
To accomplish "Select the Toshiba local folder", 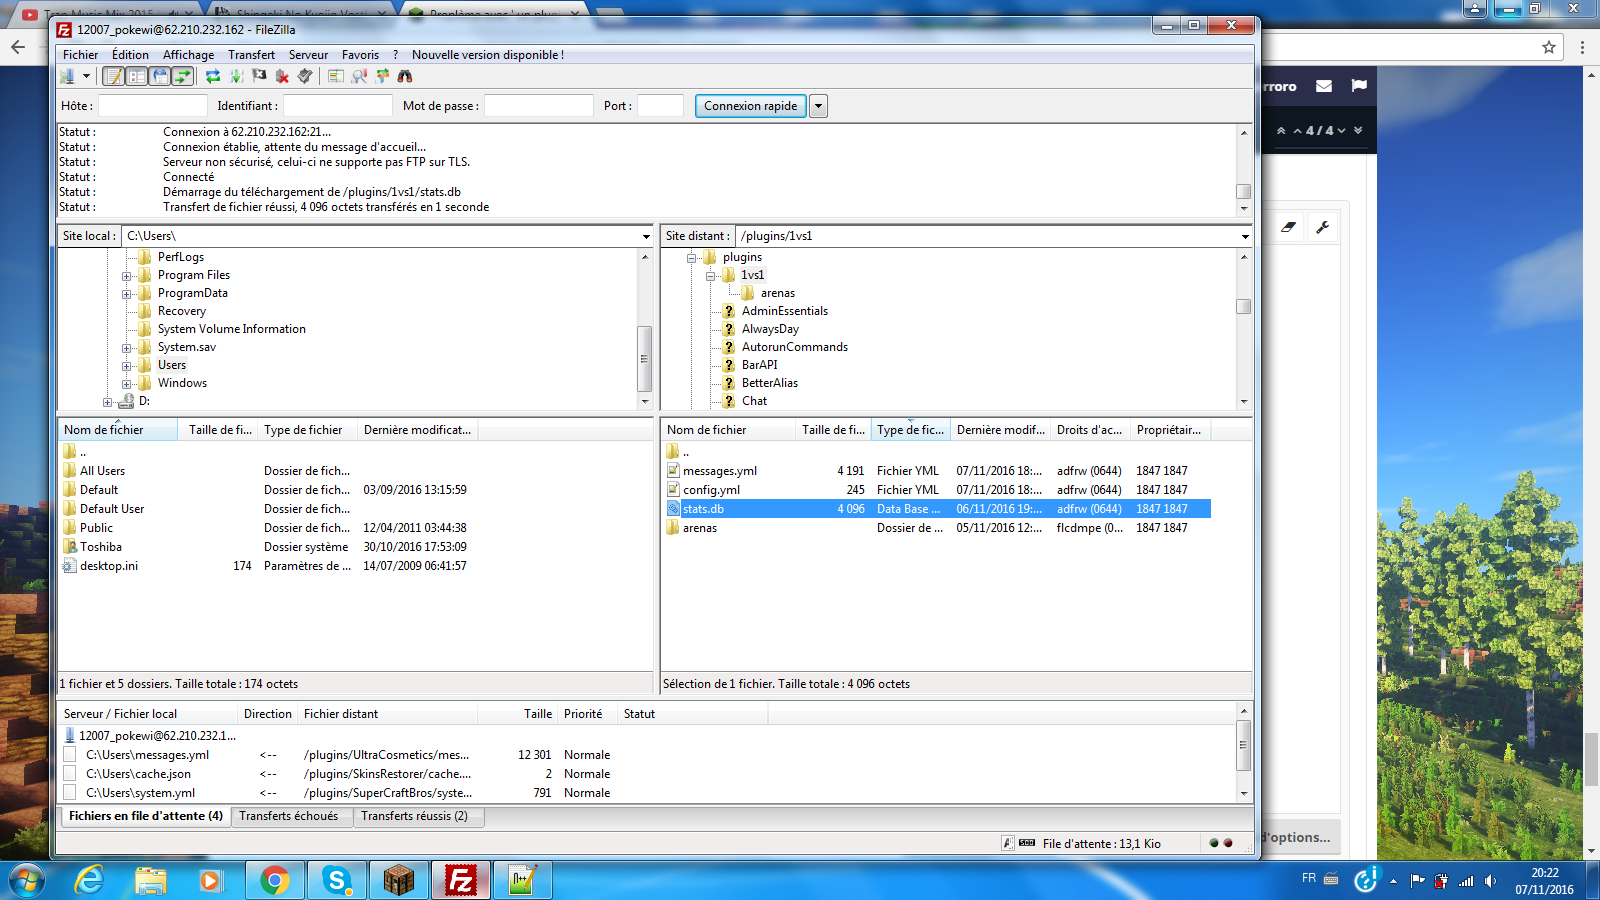I will [100, 547].
